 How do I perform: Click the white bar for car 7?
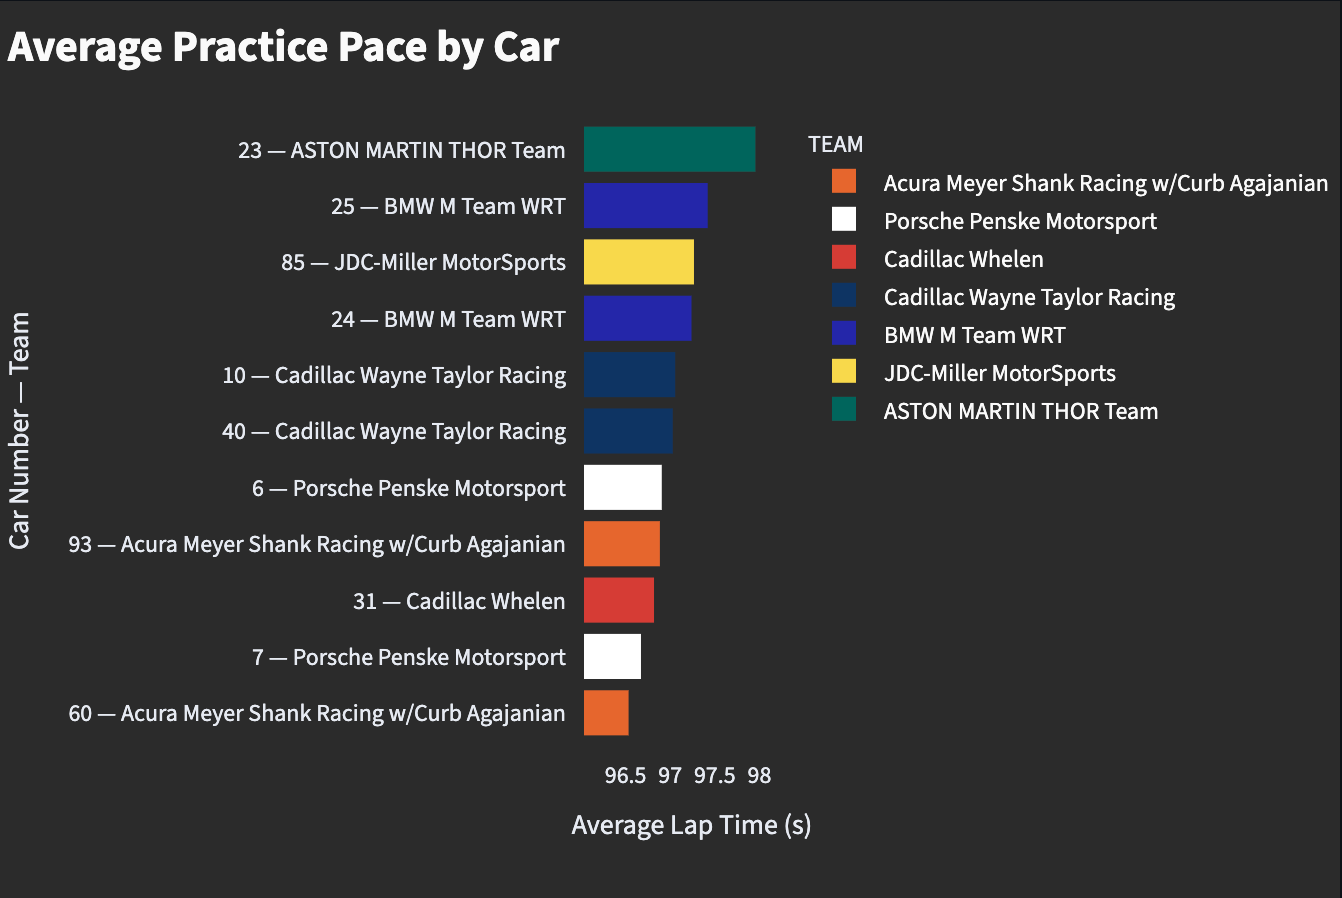tap(612, 657)
